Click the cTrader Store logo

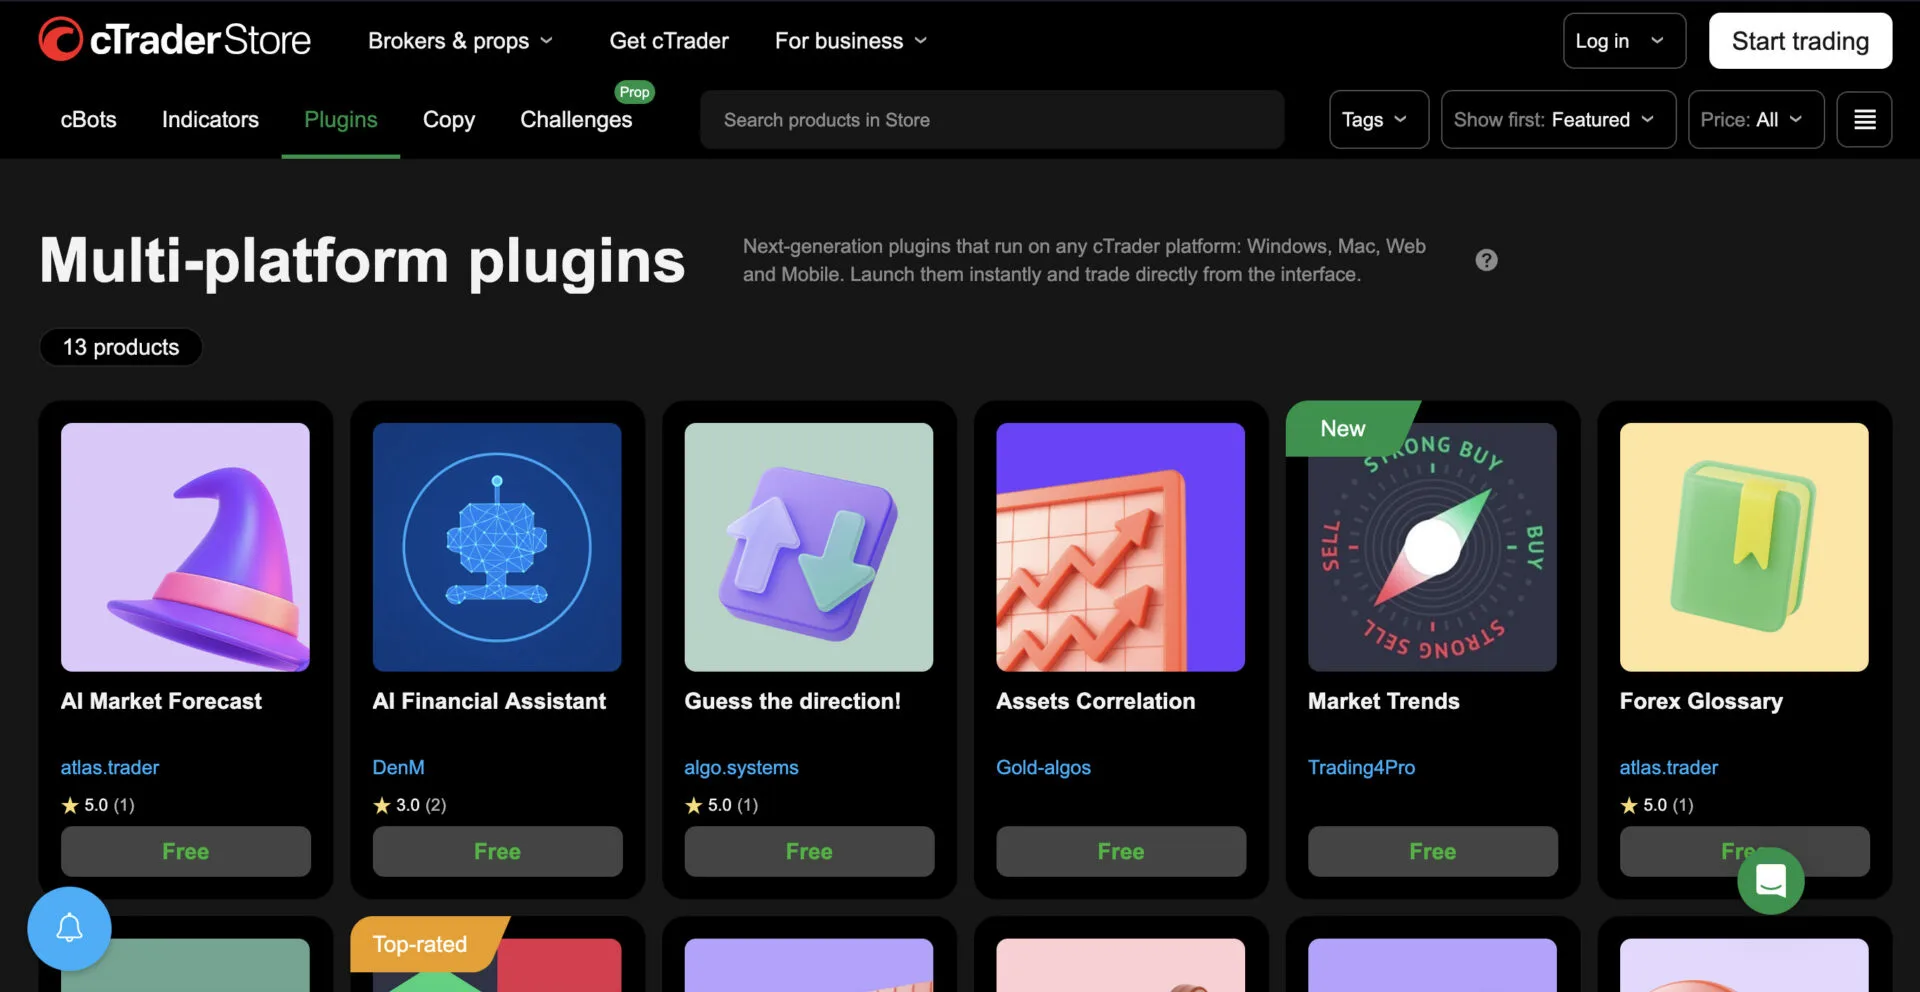174,40
